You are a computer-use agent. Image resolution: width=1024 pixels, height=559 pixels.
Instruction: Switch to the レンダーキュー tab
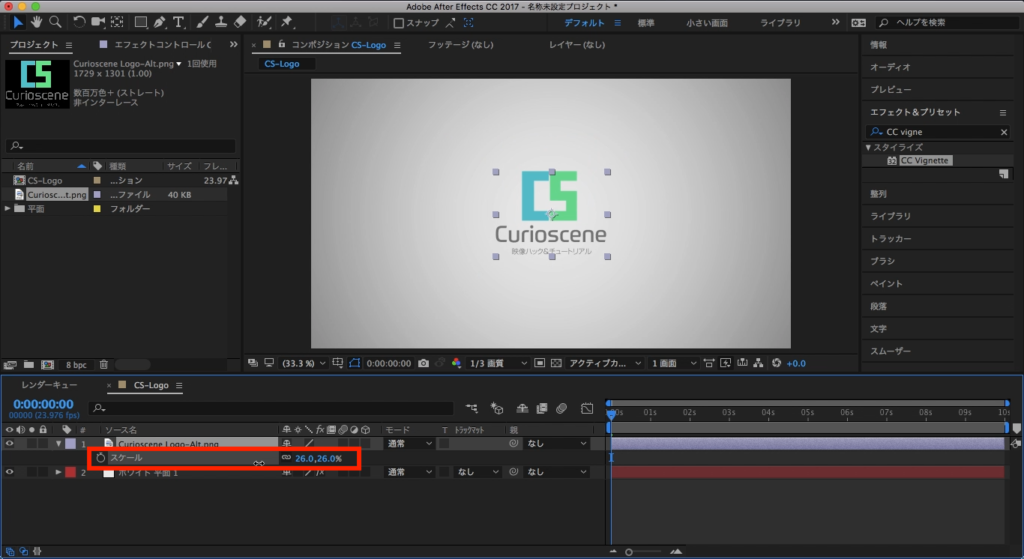[x=49, y=385]
